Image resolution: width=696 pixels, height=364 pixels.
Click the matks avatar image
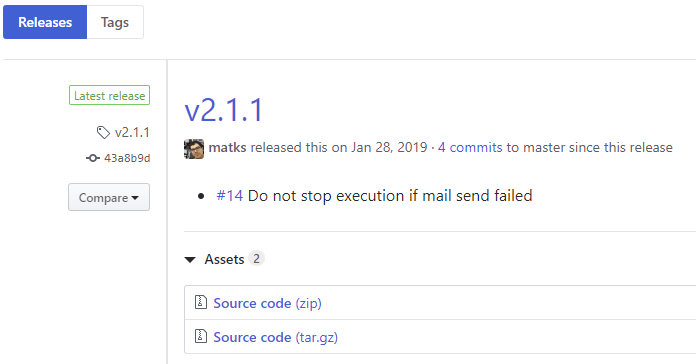pyautogui.click(x=194, y=149)
